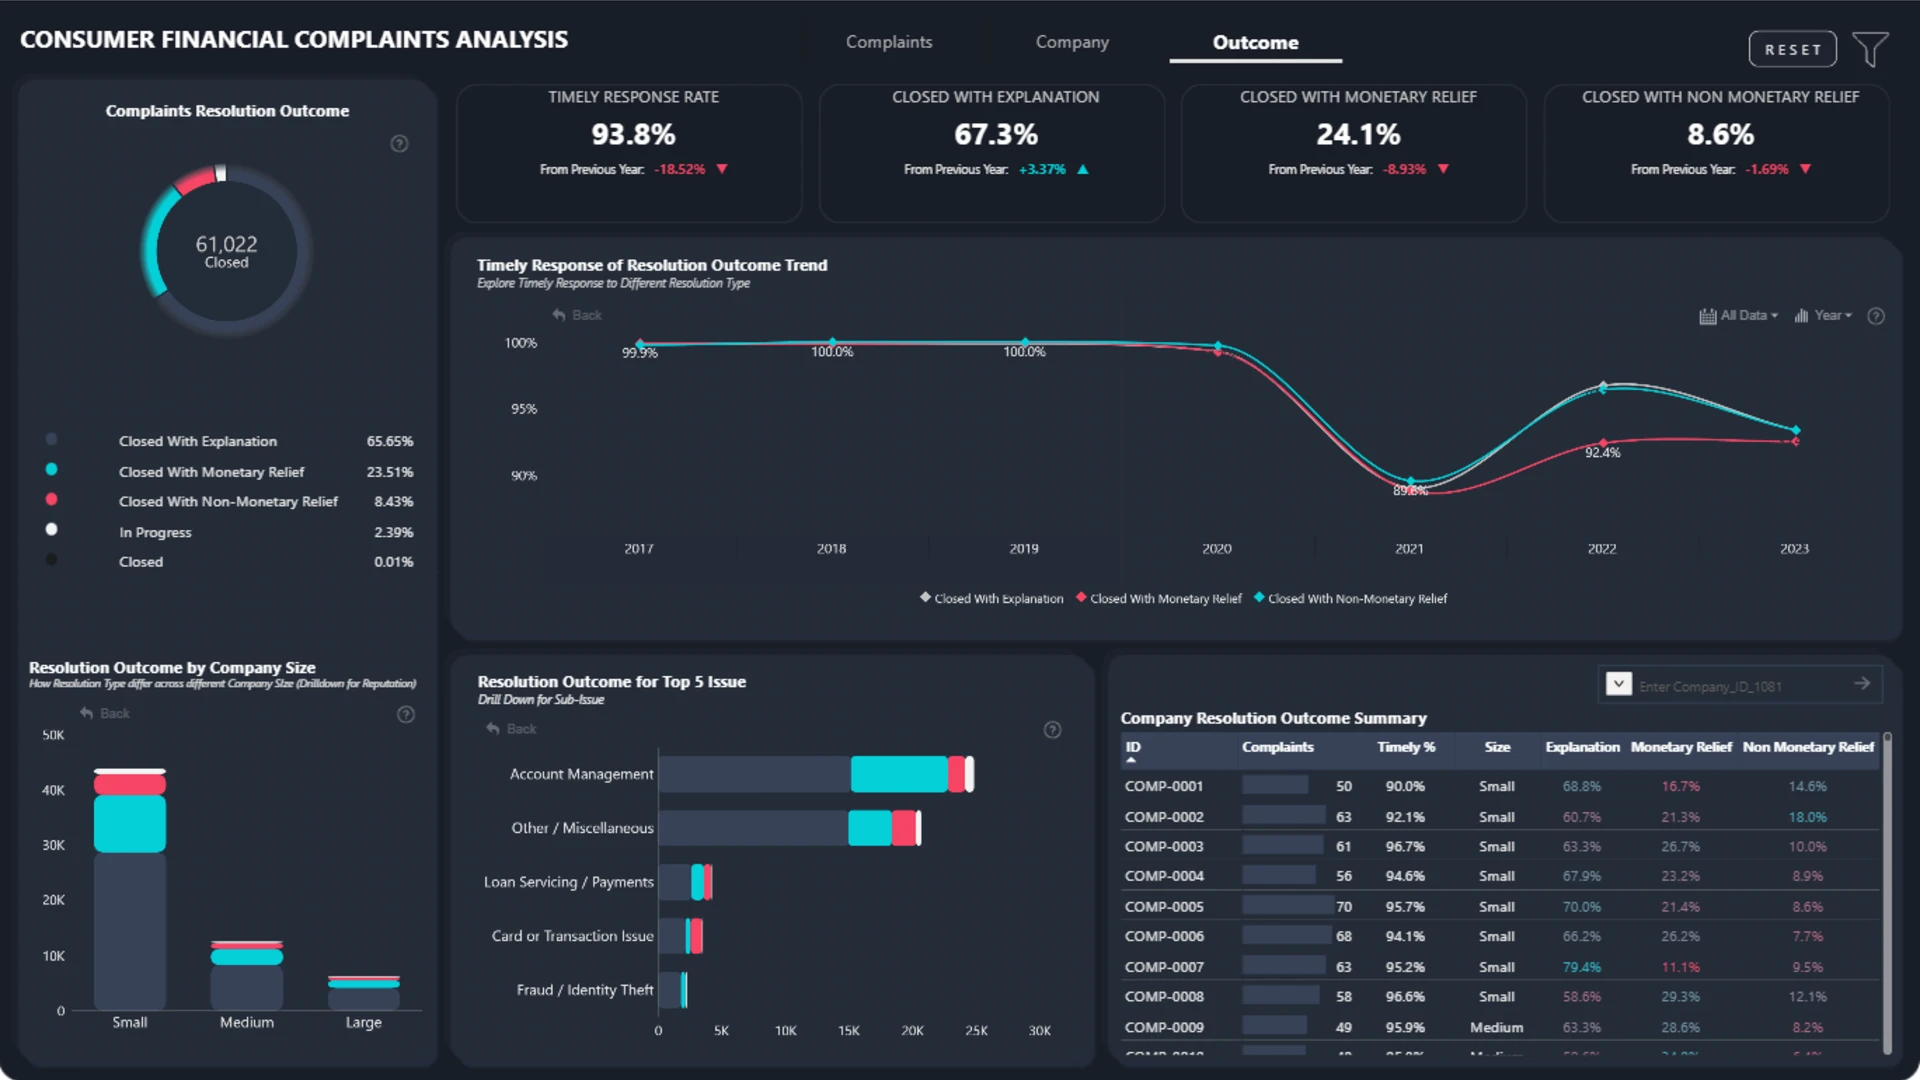Click Back arrow in Top 5 Issue chart

click(511, 729)
